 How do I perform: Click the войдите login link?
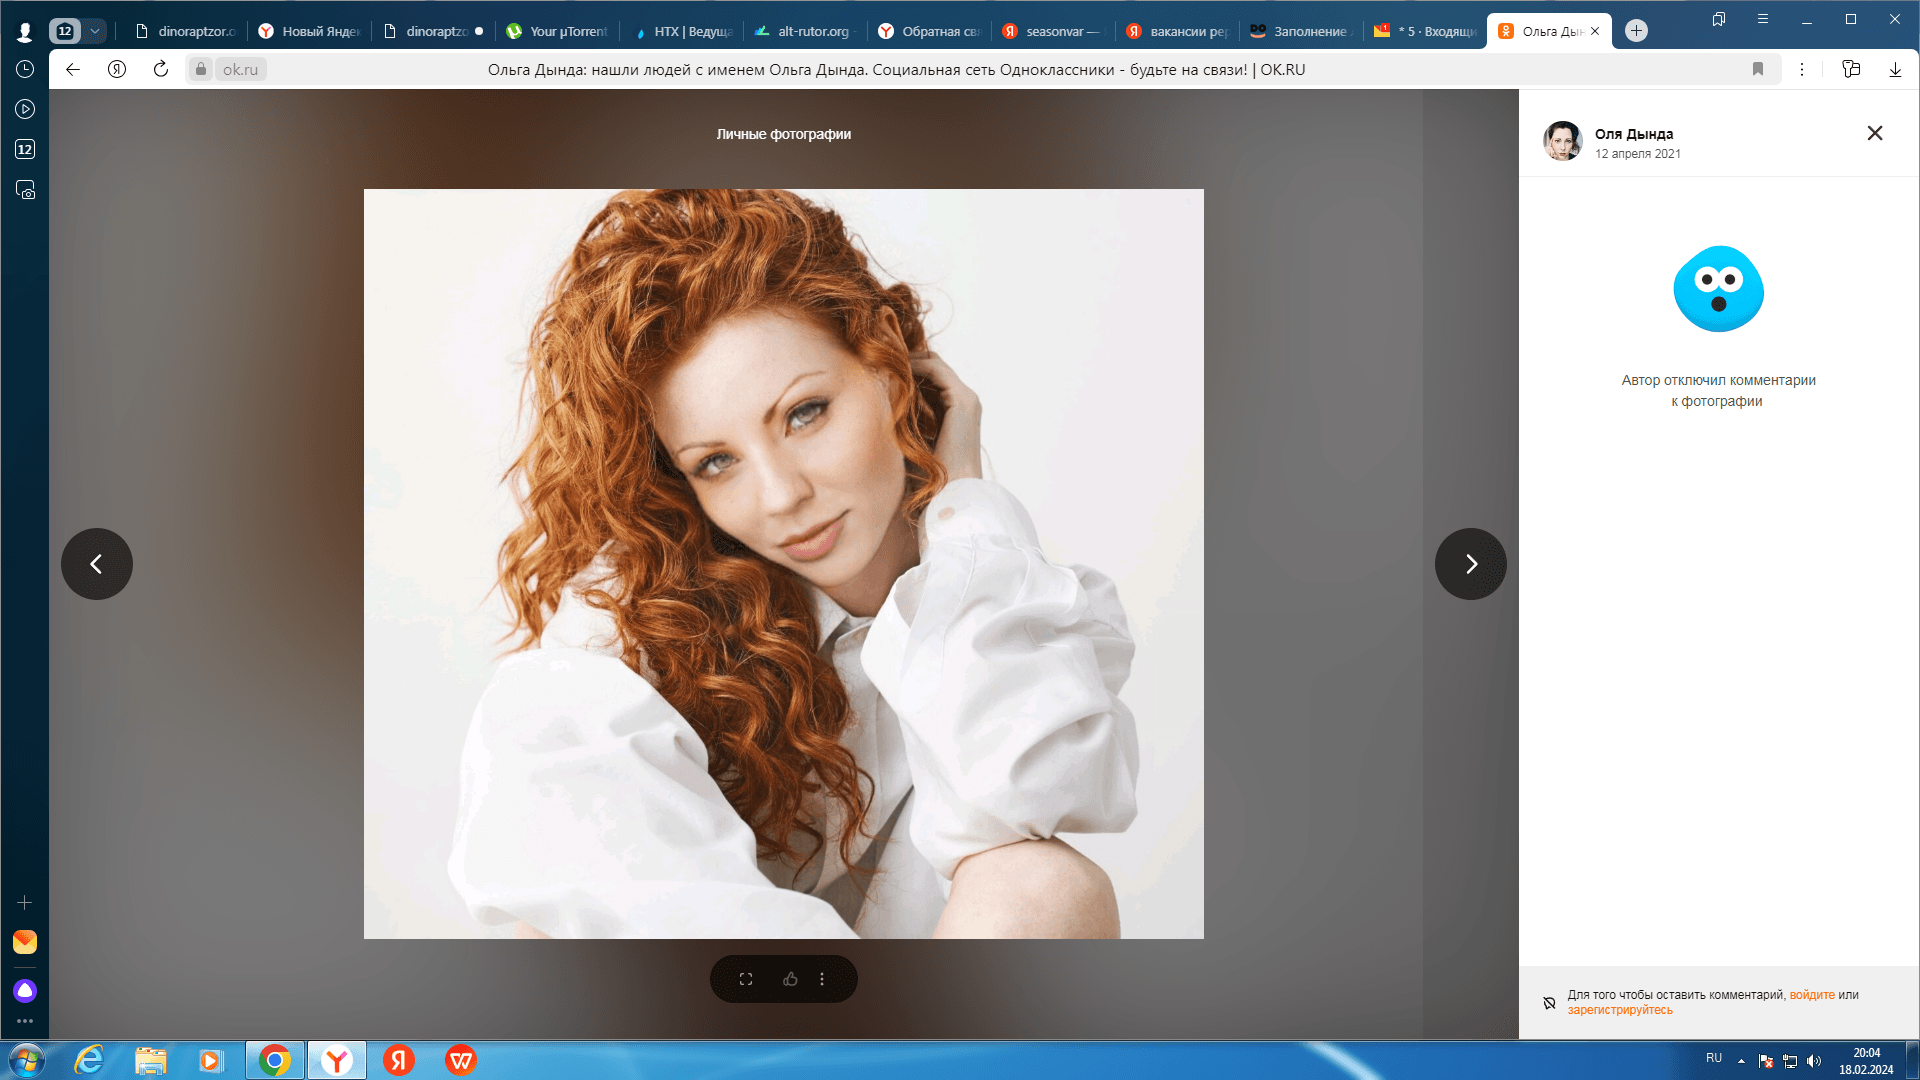coord(1811,995)
